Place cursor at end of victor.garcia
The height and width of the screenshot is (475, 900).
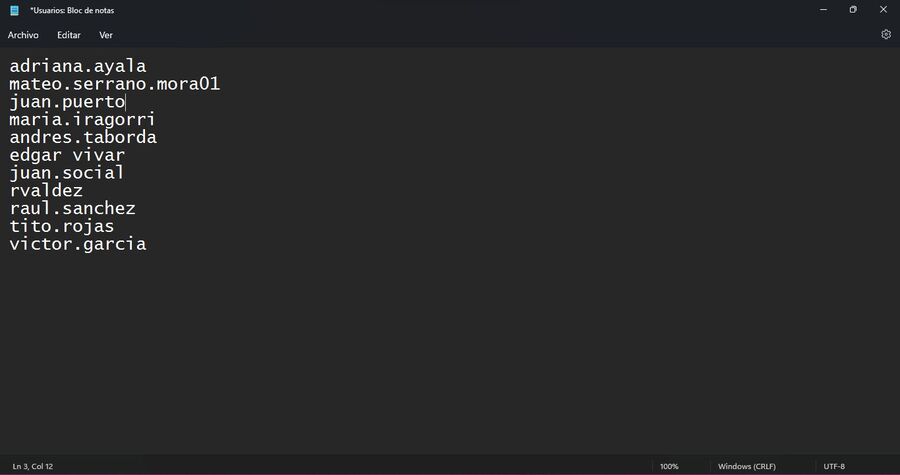[x=146, y=244]
